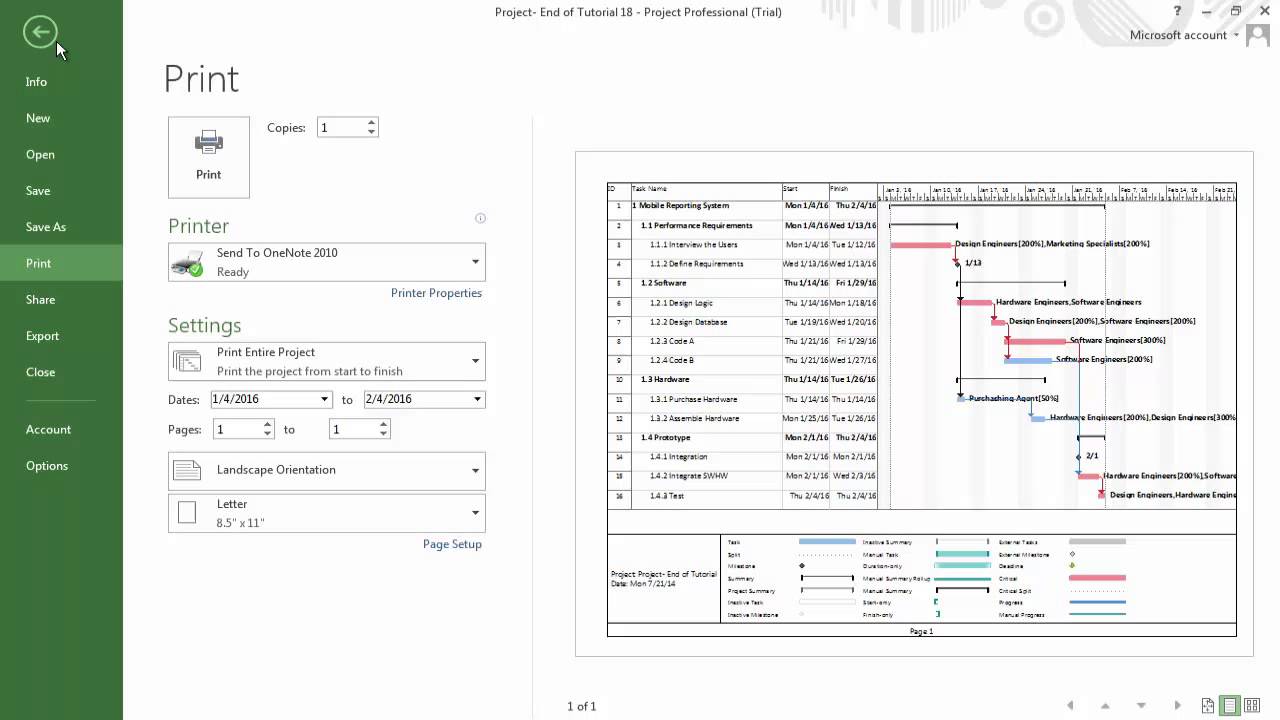
Task: Minimize the Project window
Action: pyautogui.click(x=1207, y=11)
